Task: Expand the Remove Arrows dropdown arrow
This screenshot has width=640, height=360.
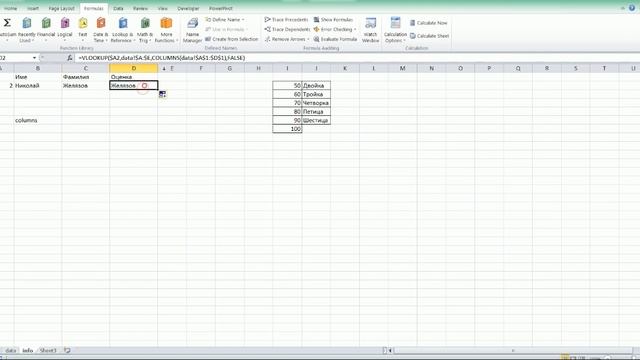Action: pyautogui.click(x=309, y=39)
